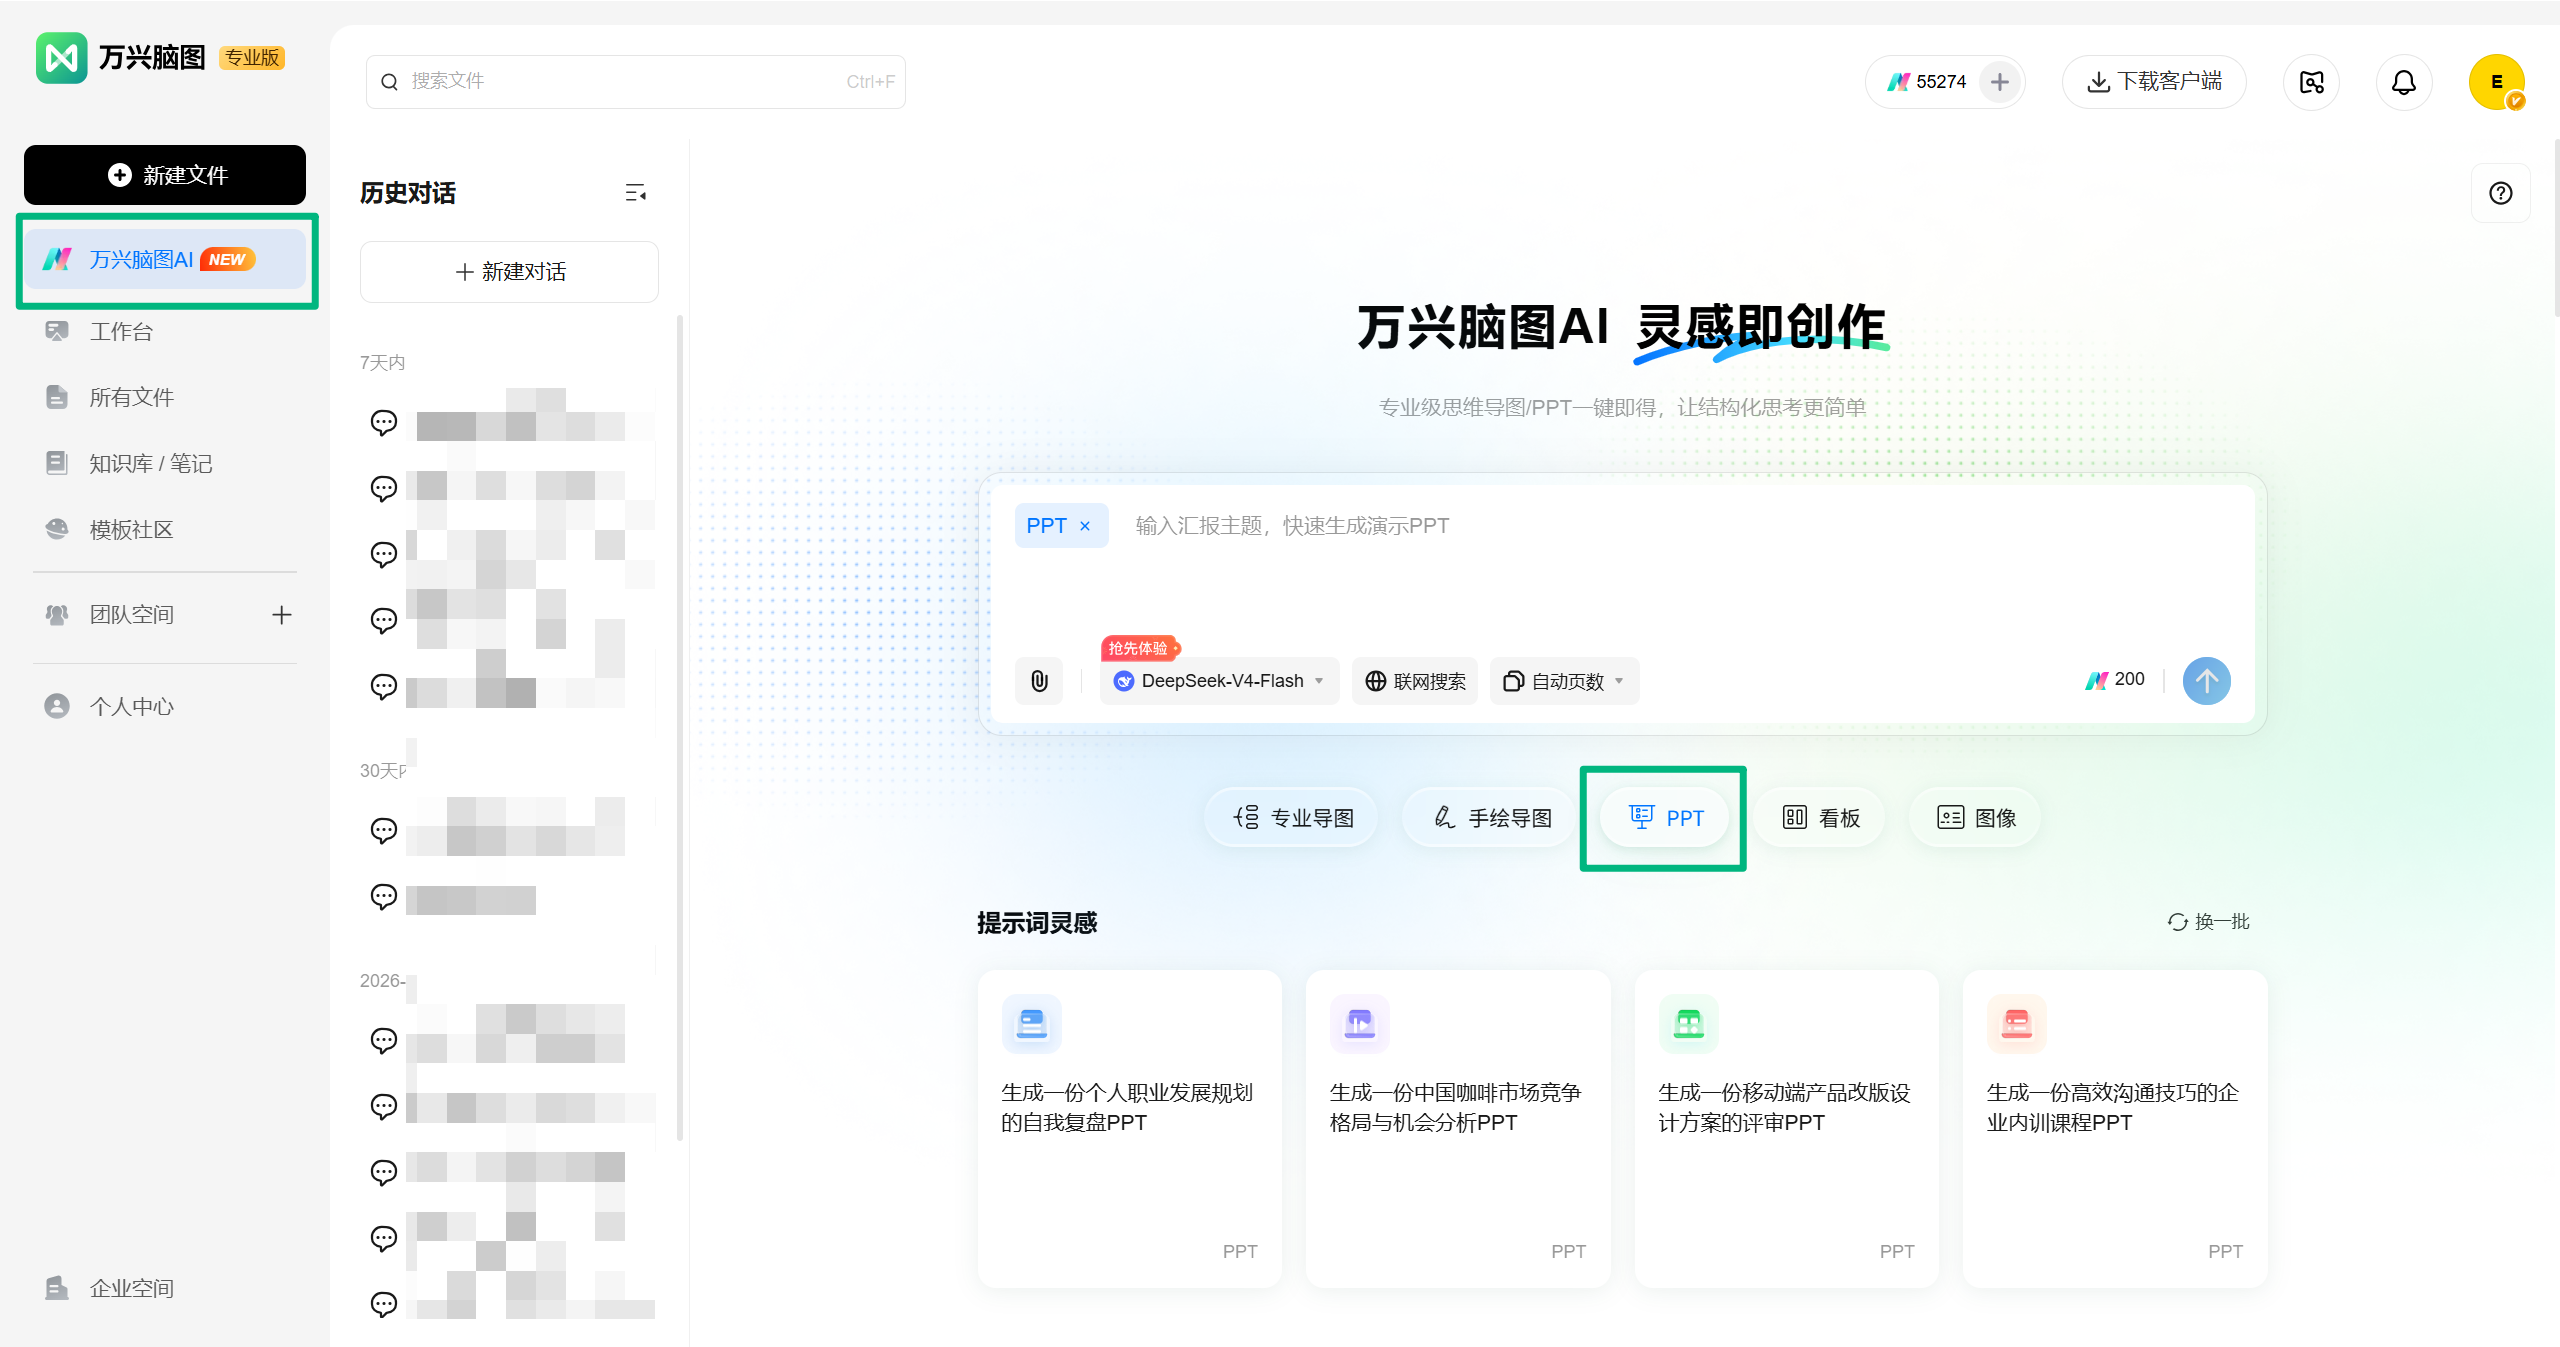Click the 200 credits cost indicator

[2115, 680]
